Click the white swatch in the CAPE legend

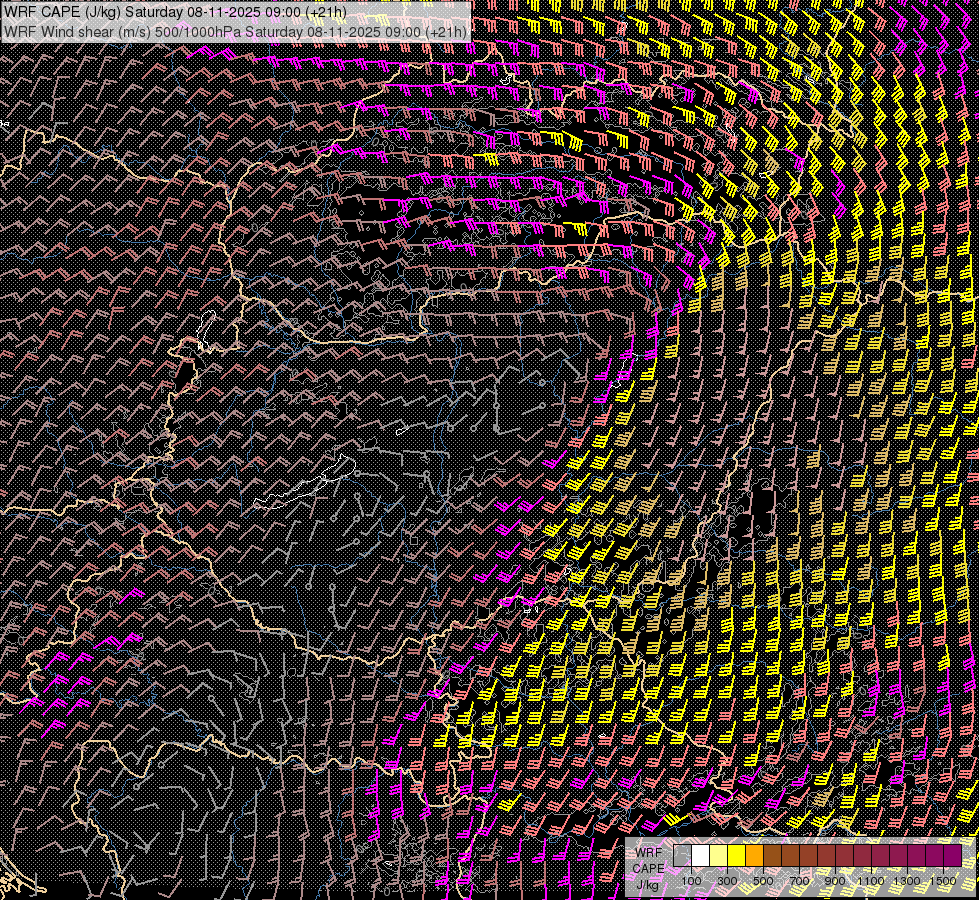(700, 856)
